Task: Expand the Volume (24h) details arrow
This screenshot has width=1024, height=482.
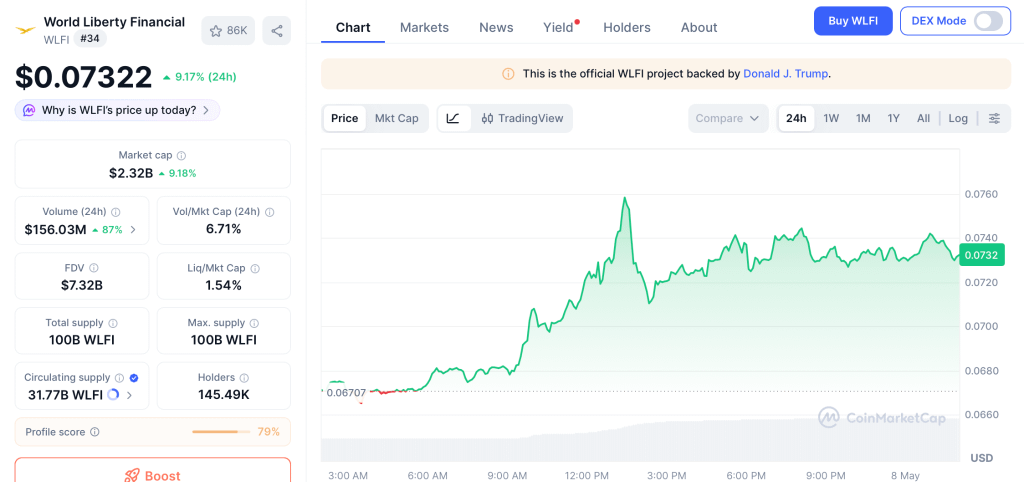Action: click(133, 229)
